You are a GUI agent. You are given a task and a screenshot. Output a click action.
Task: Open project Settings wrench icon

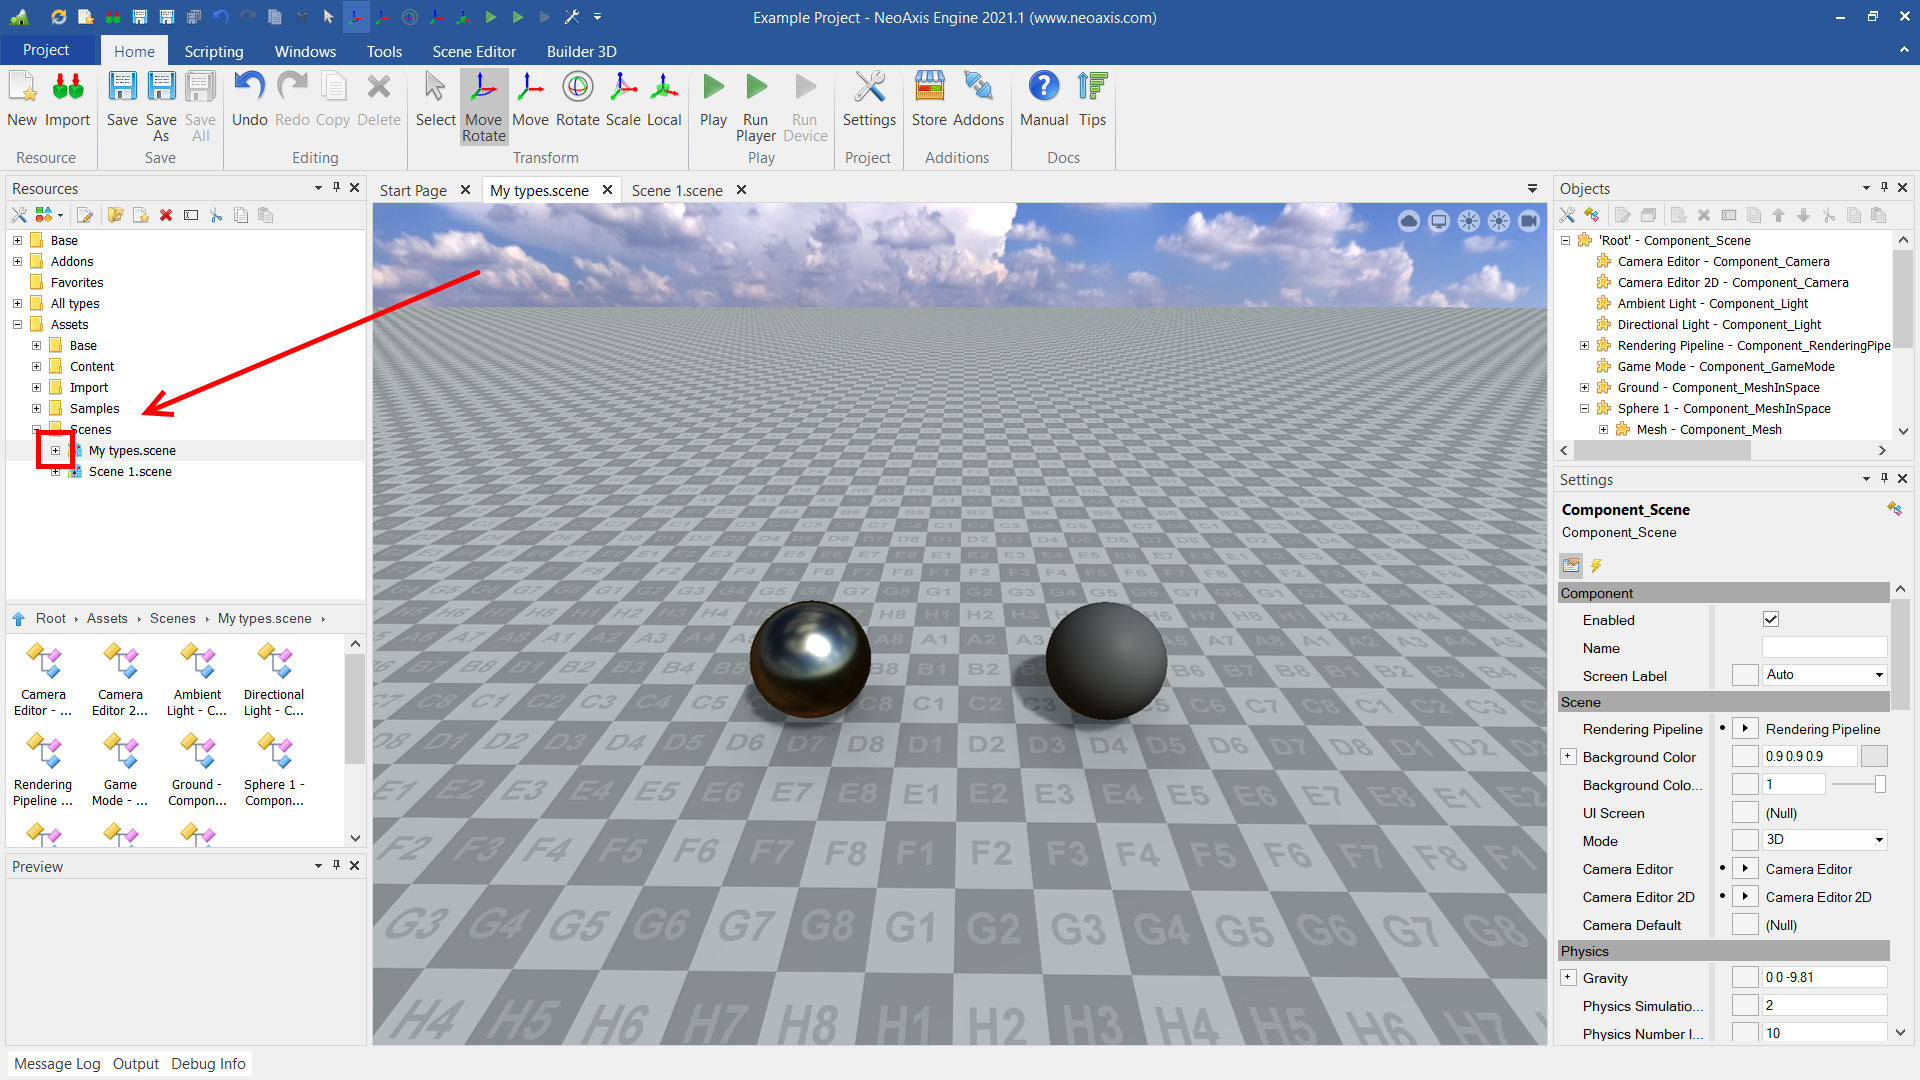(868, 99)
